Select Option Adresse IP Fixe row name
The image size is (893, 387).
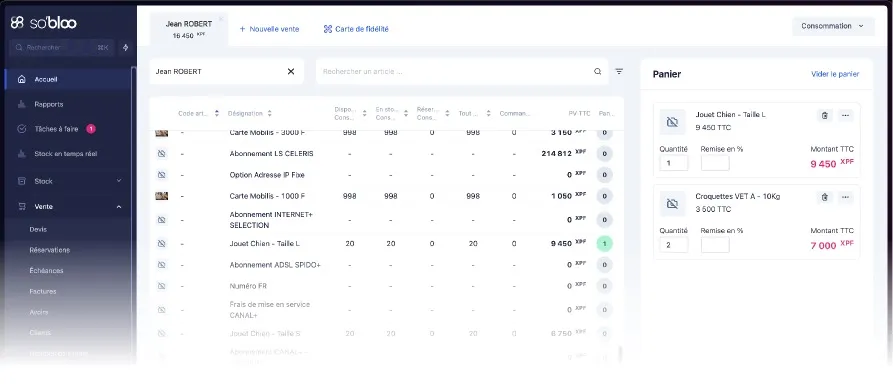pyautogui.click(x=267, y=175)
